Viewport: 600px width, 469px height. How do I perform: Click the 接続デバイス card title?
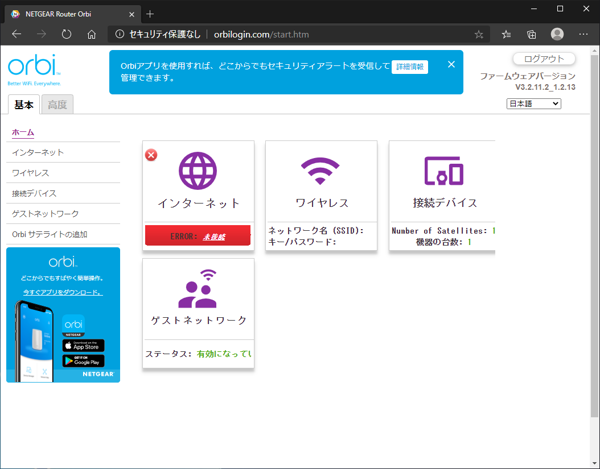pos(445,203)
